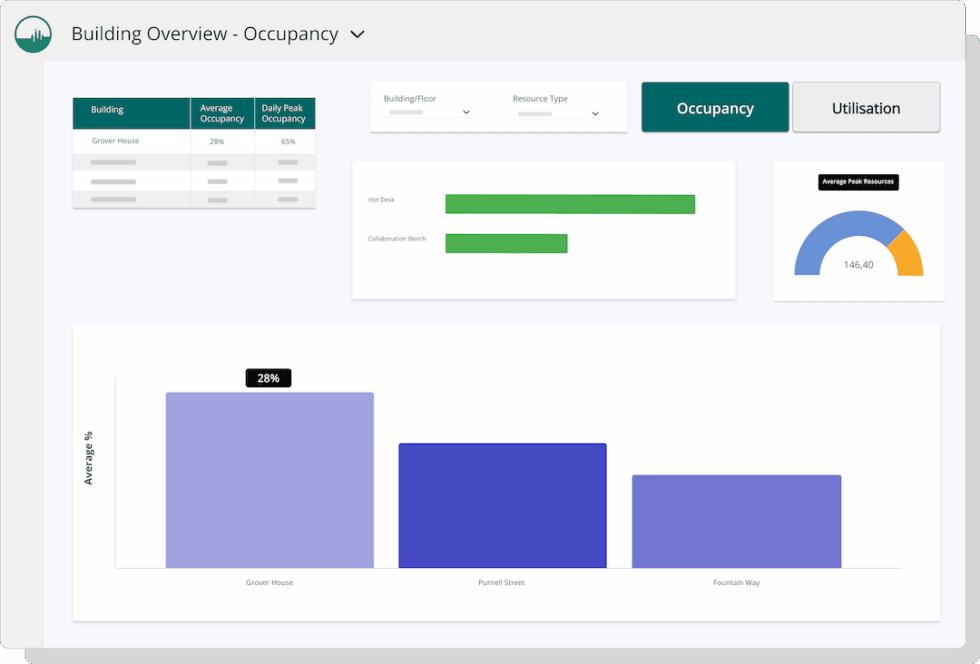980x664 pixels.
Task: Sort by Average Occupancy header
Action: (x=222, y=113)
